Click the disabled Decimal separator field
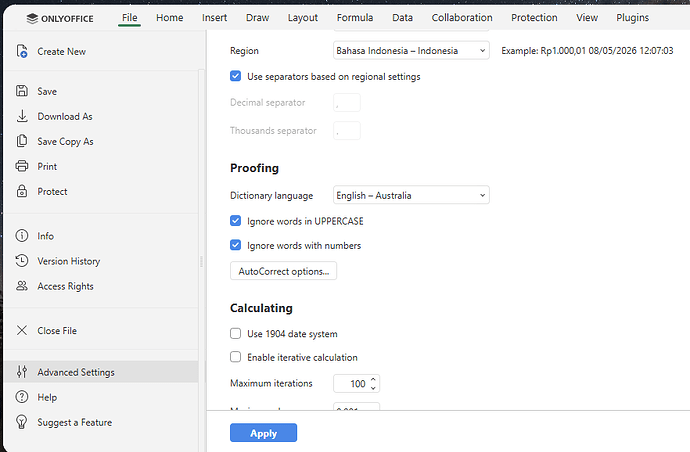690x452 pixels. pyautogui.click(x=347, y=103)
